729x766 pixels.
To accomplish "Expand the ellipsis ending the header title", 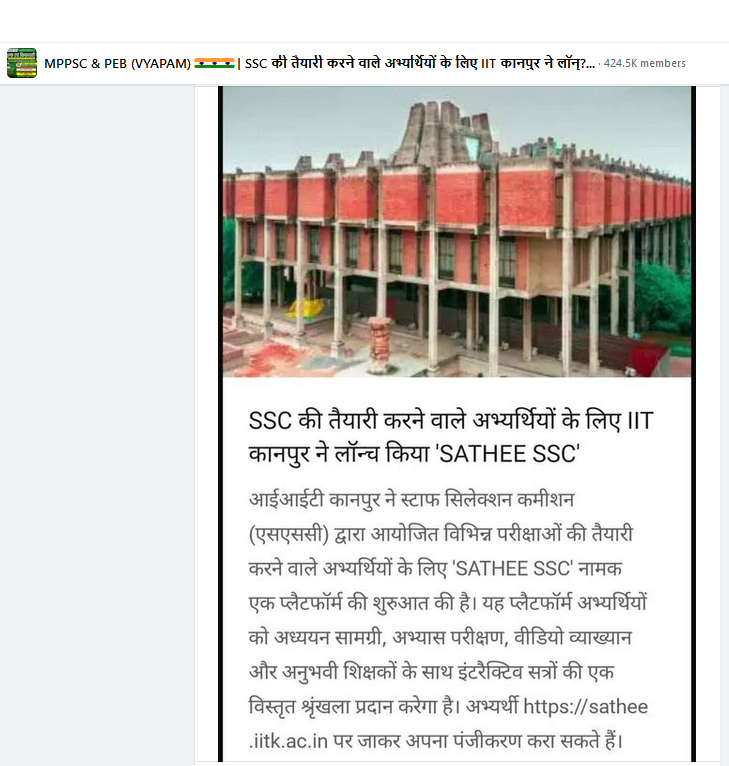I will (x=590, y=64).
